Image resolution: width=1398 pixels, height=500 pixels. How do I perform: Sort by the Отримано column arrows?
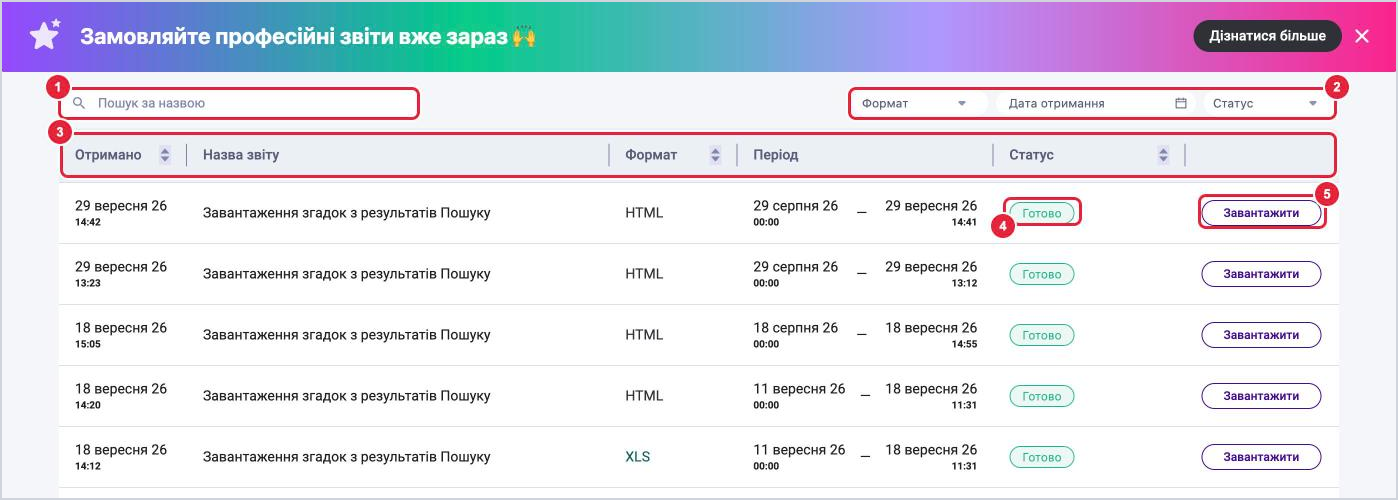tap(165, 155)
